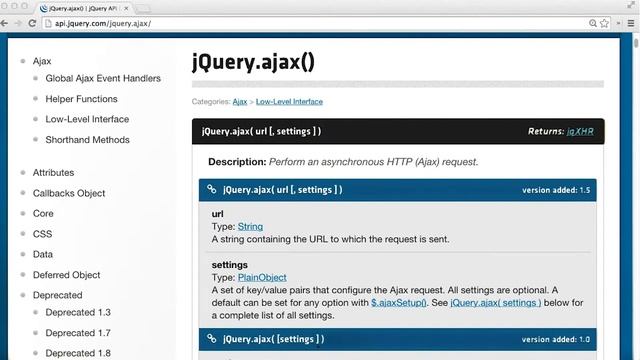Click the zoom magnifier icon in the address bar

point(593,23)
